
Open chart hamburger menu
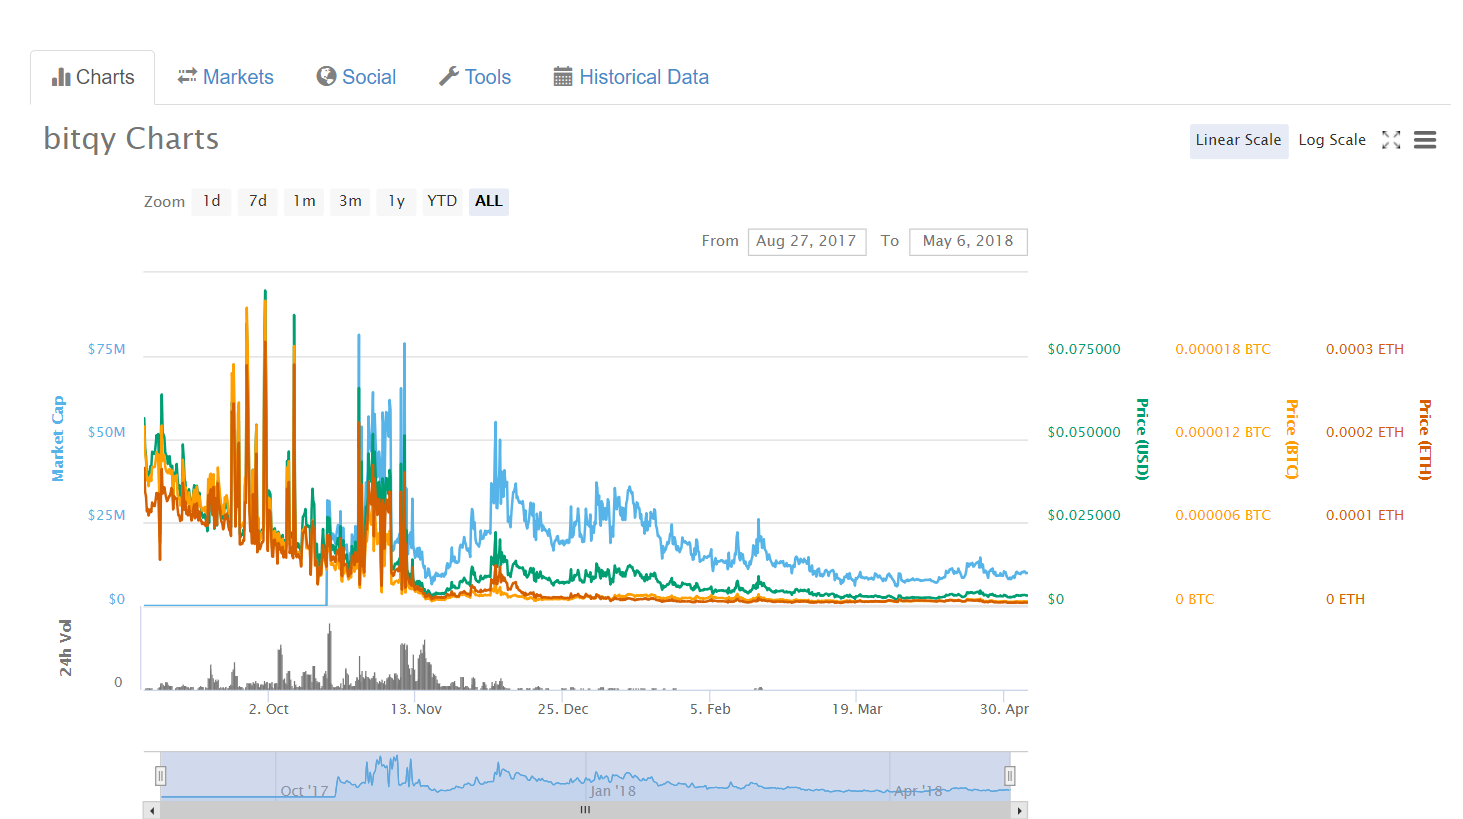click(1425, 140)
